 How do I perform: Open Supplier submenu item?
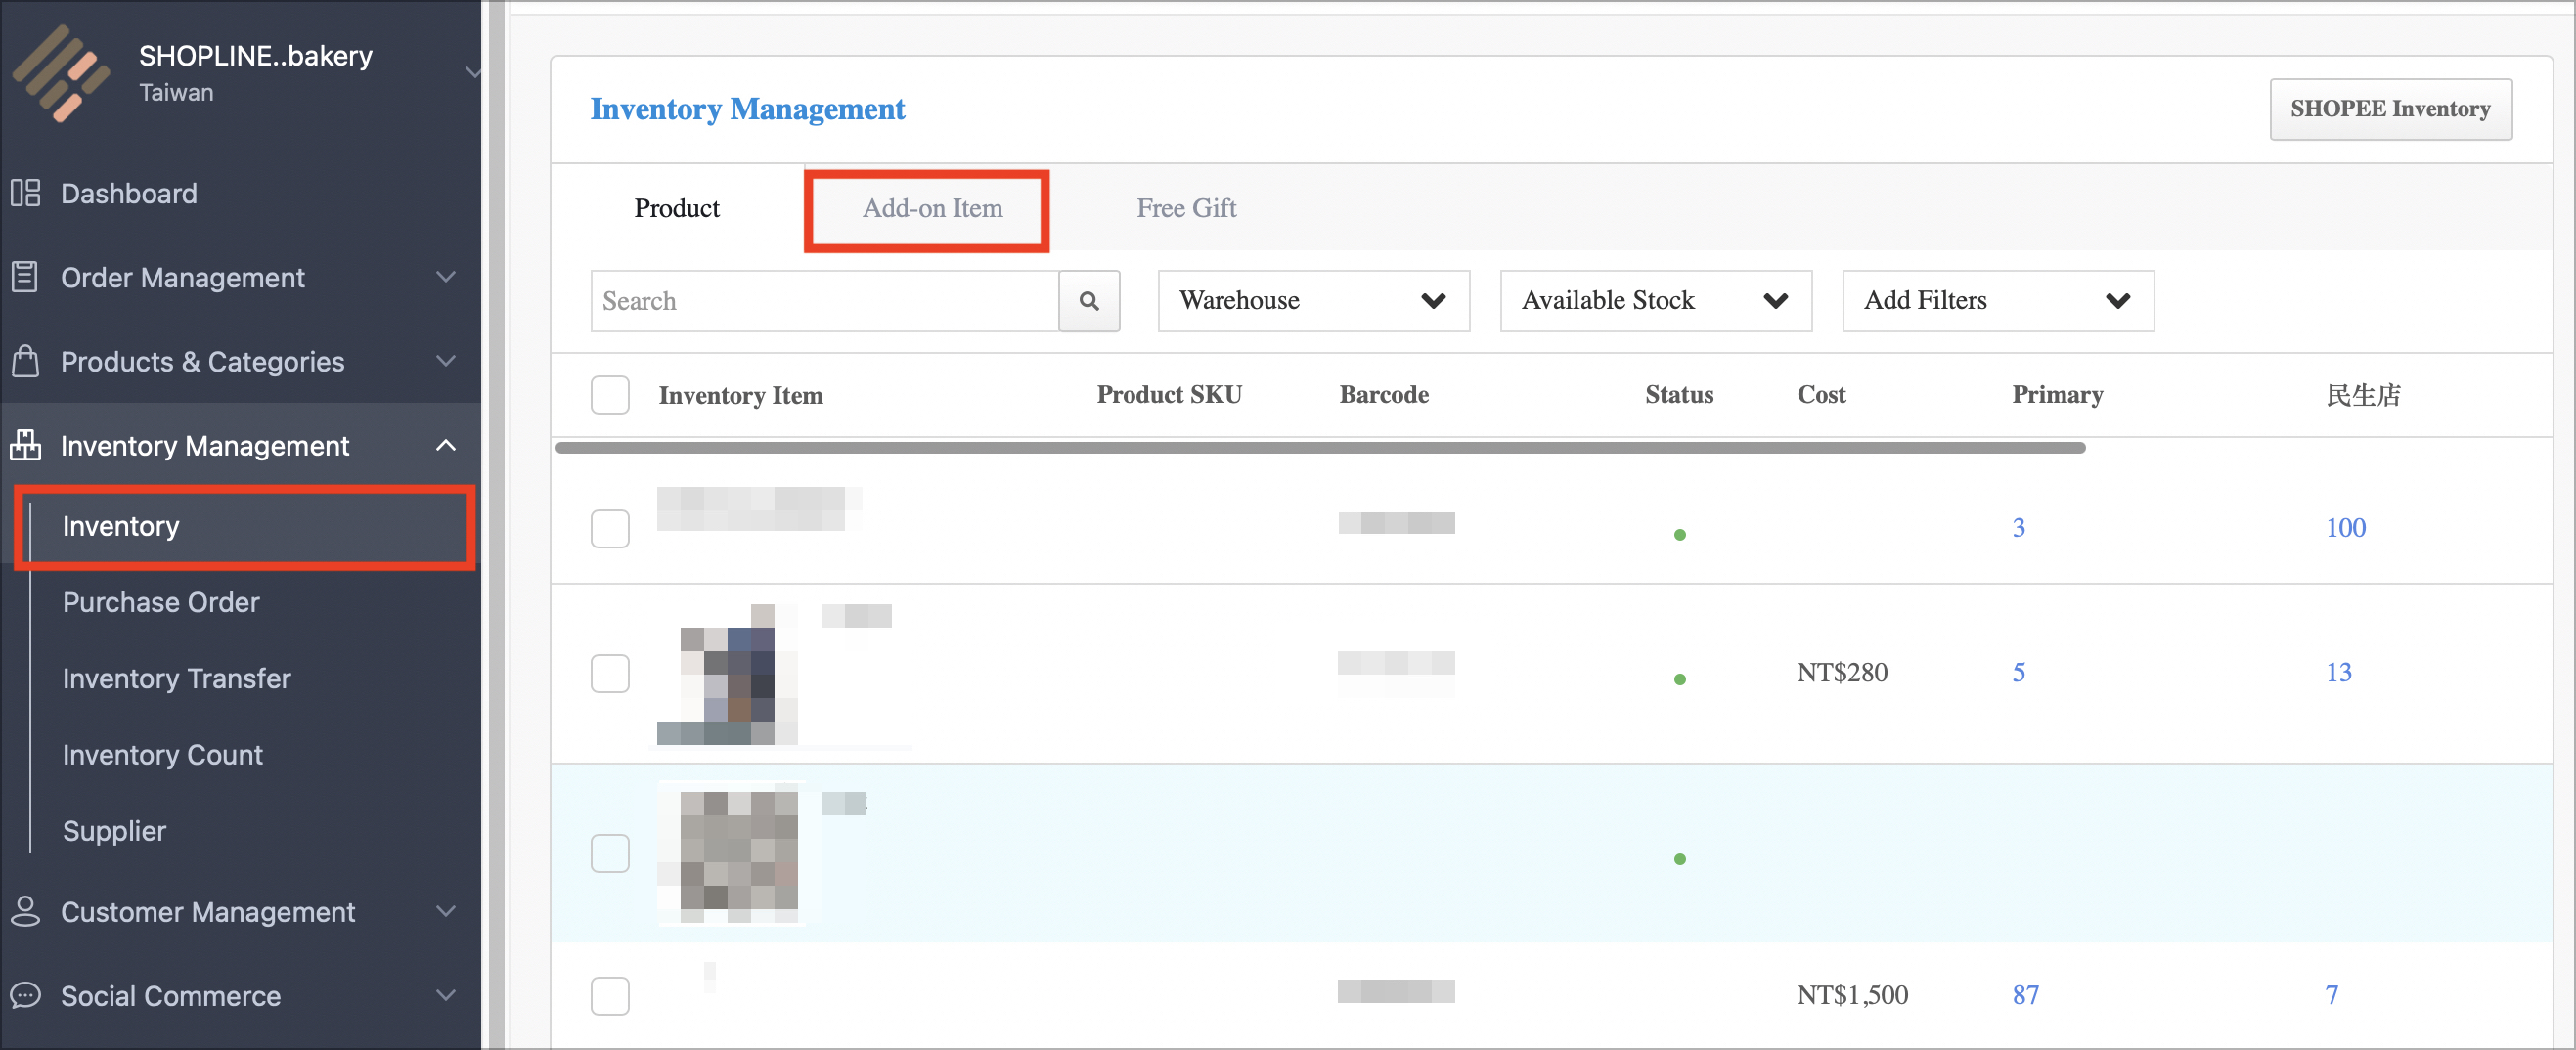point(115,831)
